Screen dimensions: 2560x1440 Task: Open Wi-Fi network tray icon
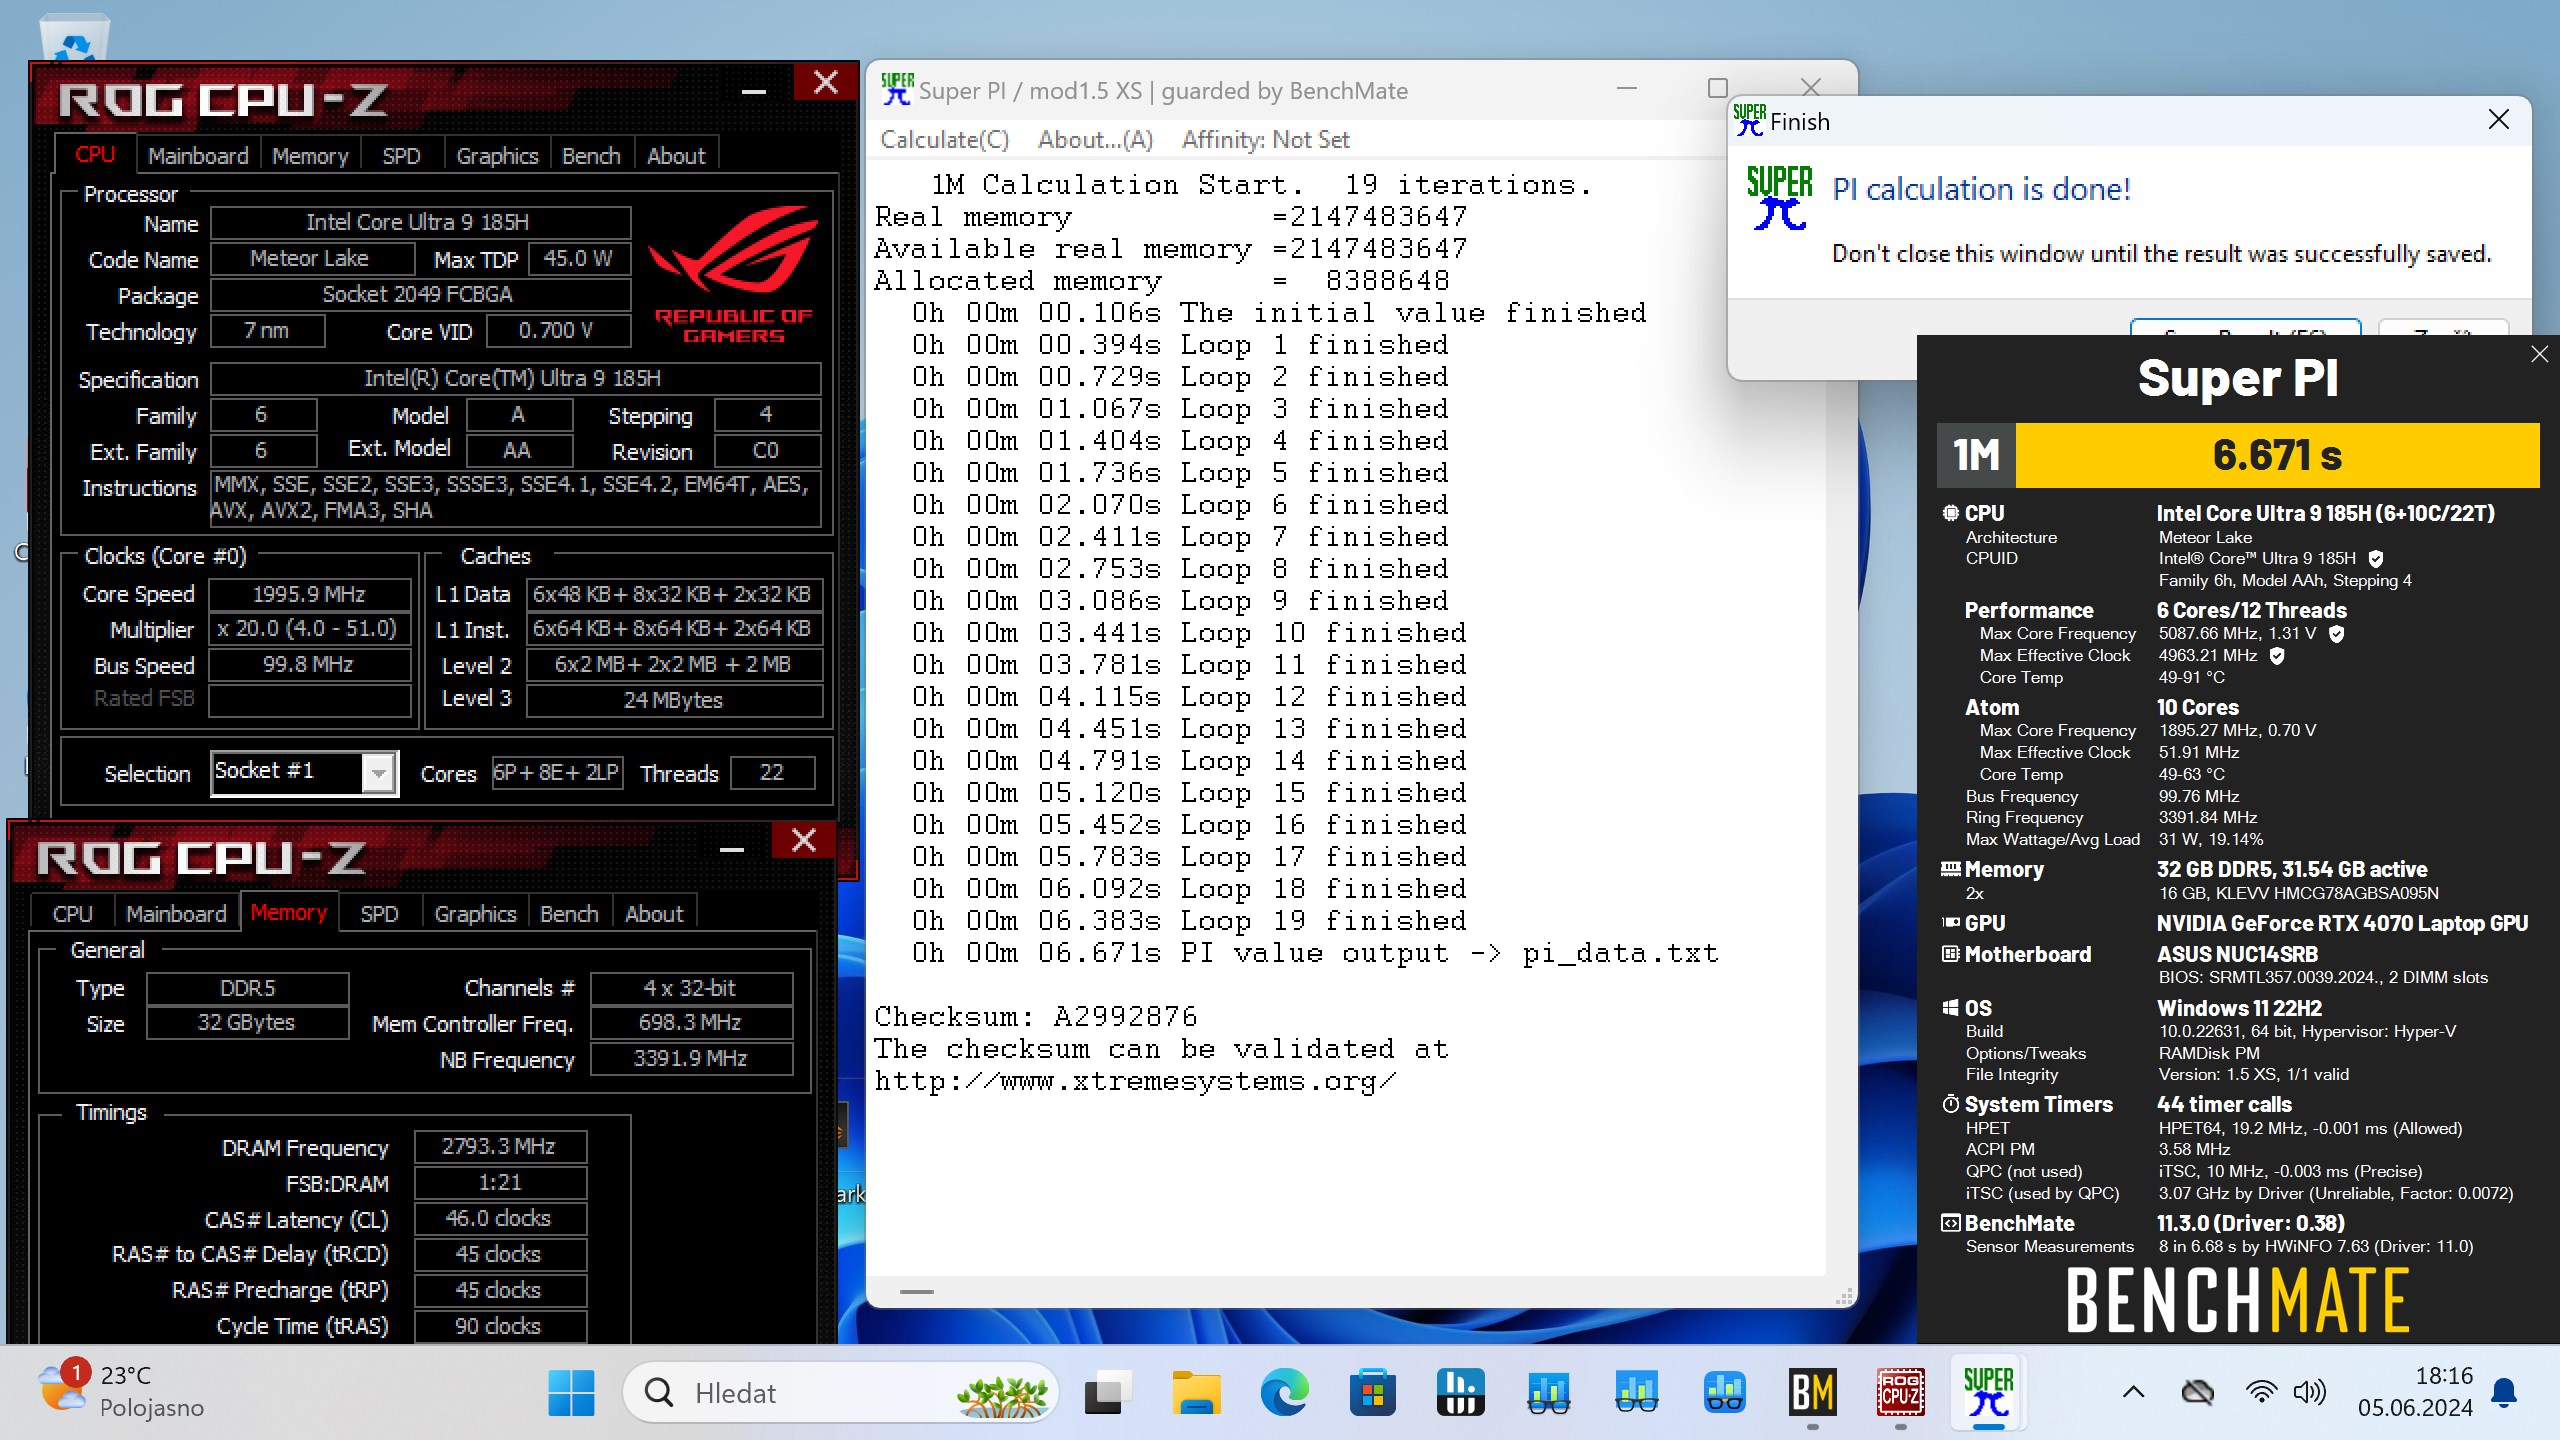pyautogui.click(x=2260, y=1392)
